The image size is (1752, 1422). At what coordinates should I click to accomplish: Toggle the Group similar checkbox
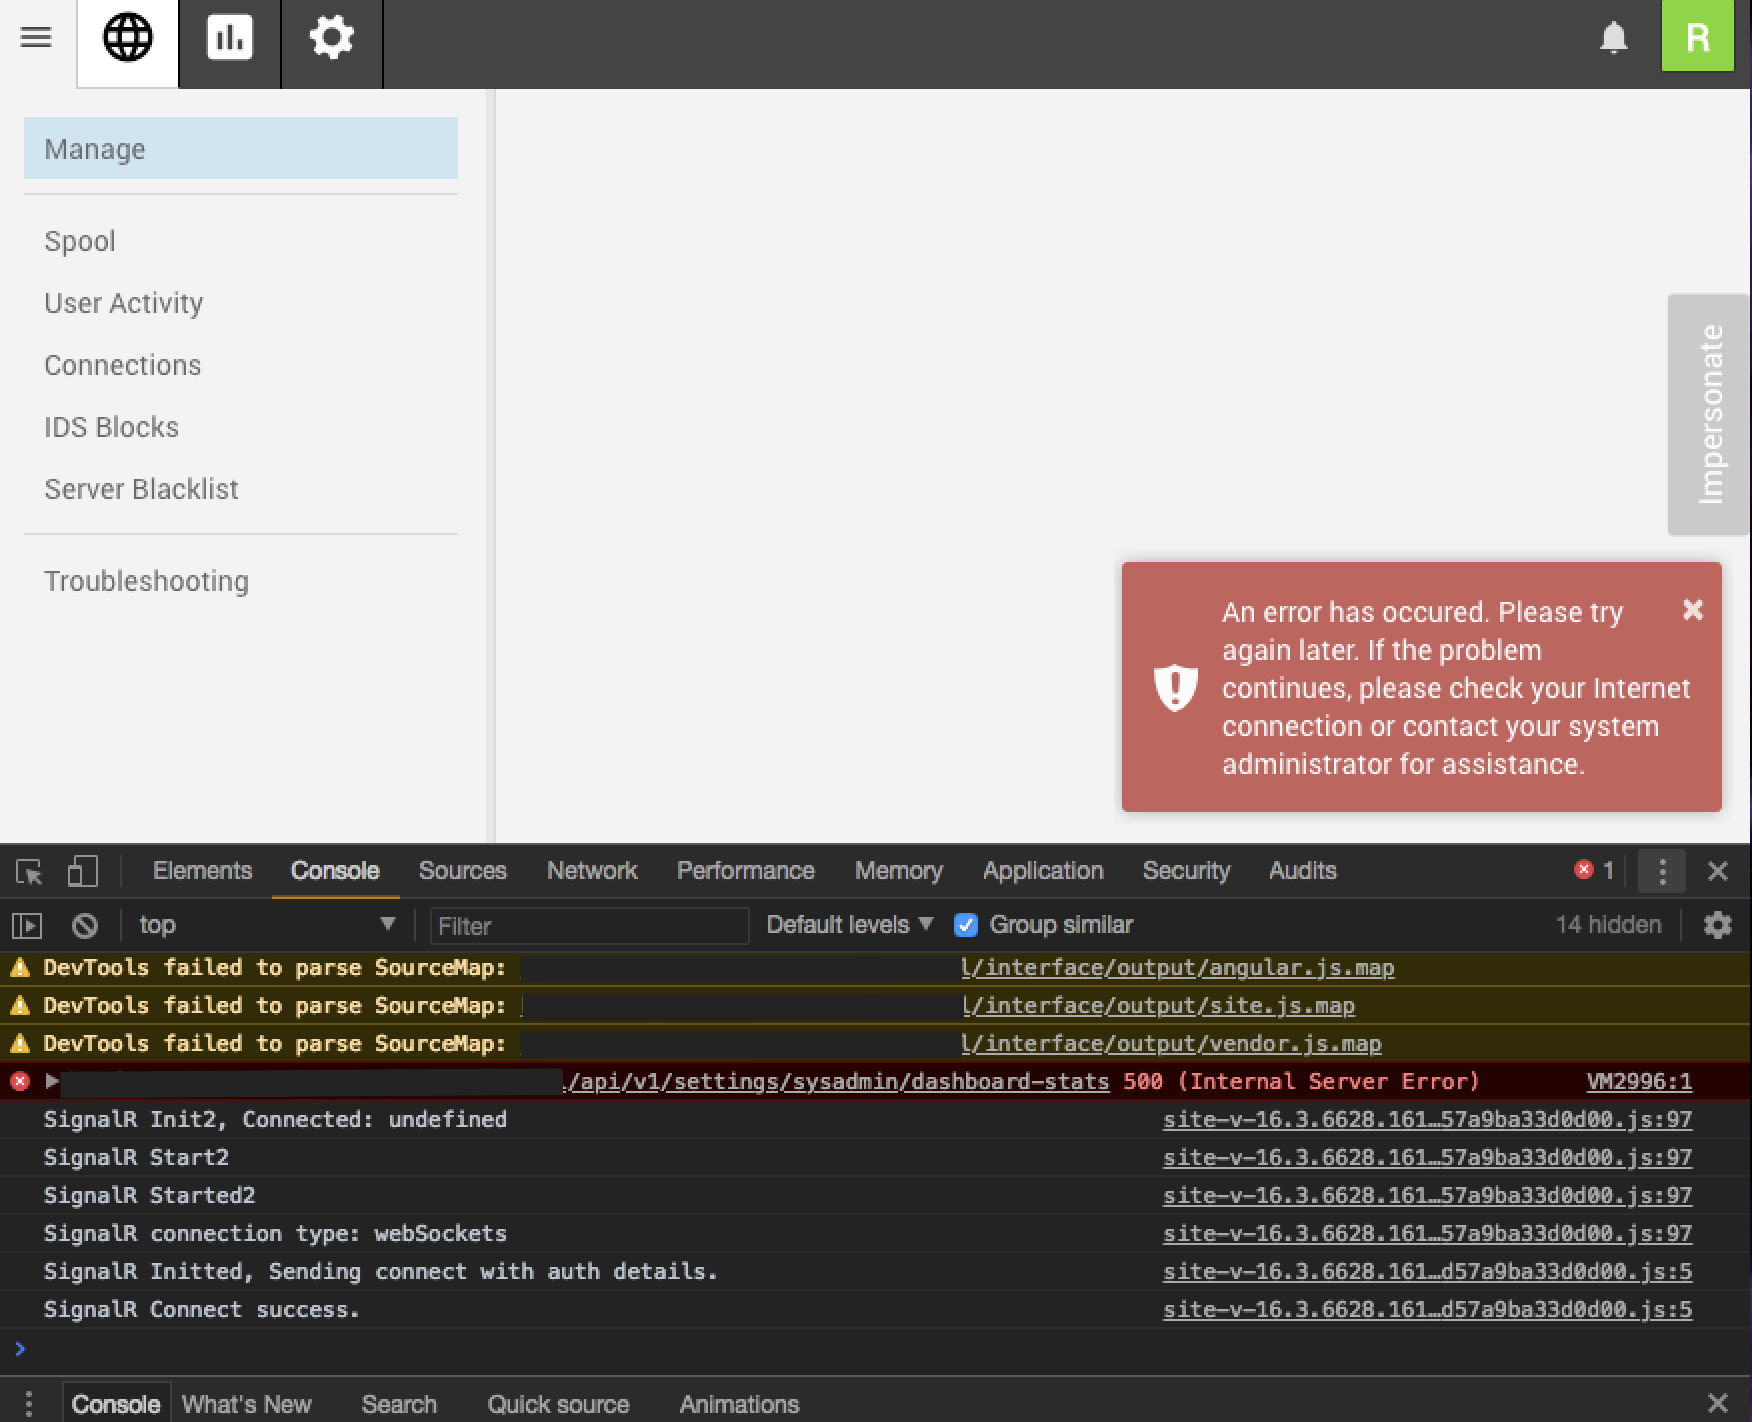966,926
